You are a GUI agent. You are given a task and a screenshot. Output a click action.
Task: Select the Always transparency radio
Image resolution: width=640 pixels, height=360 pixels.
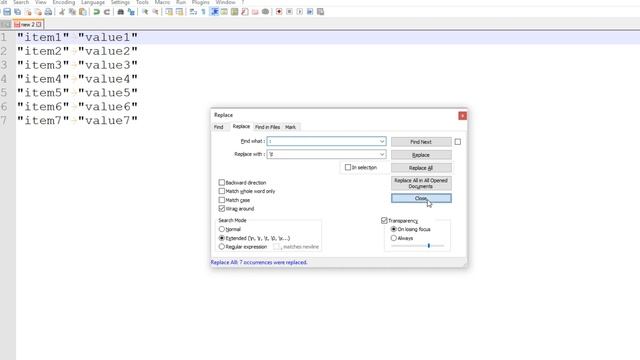[393, 238]
